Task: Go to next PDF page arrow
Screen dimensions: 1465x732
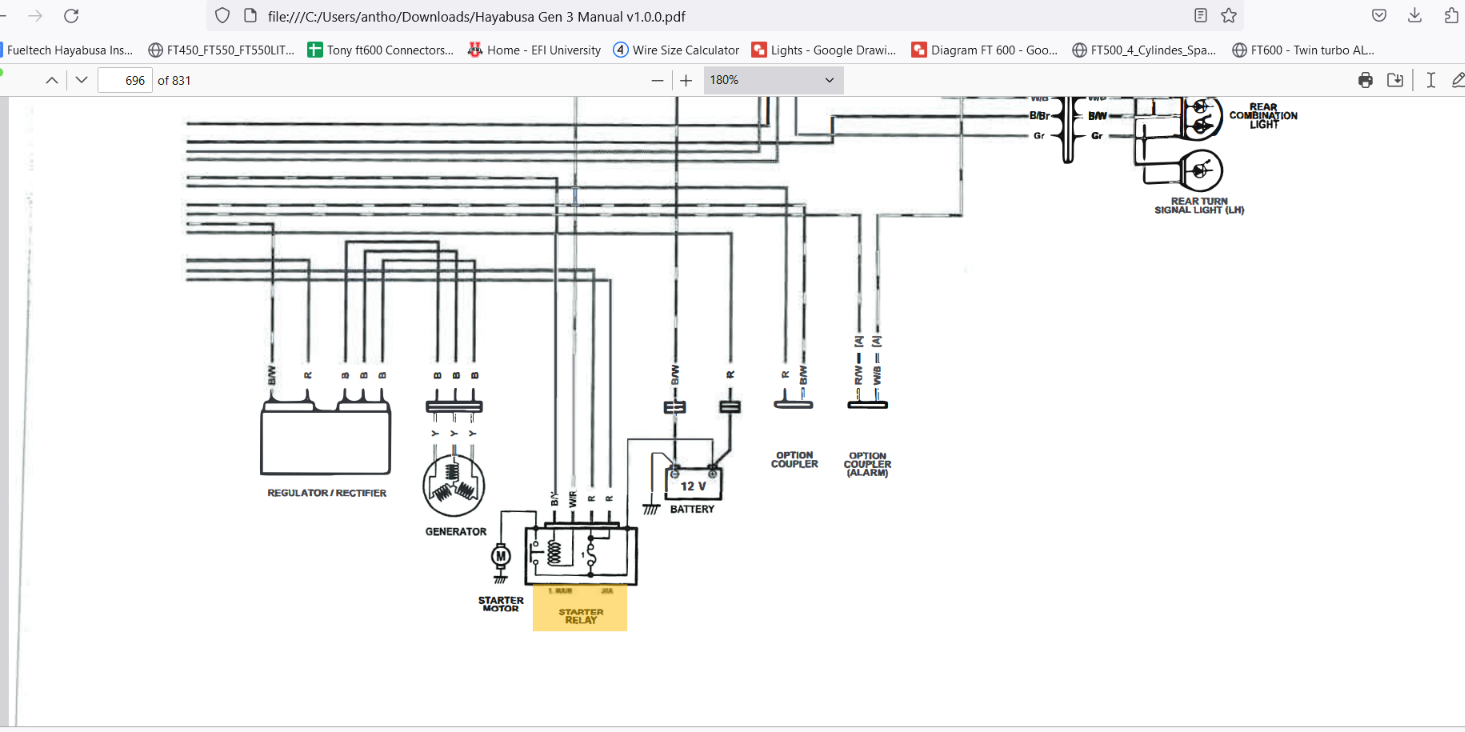Action: (82, 80)
